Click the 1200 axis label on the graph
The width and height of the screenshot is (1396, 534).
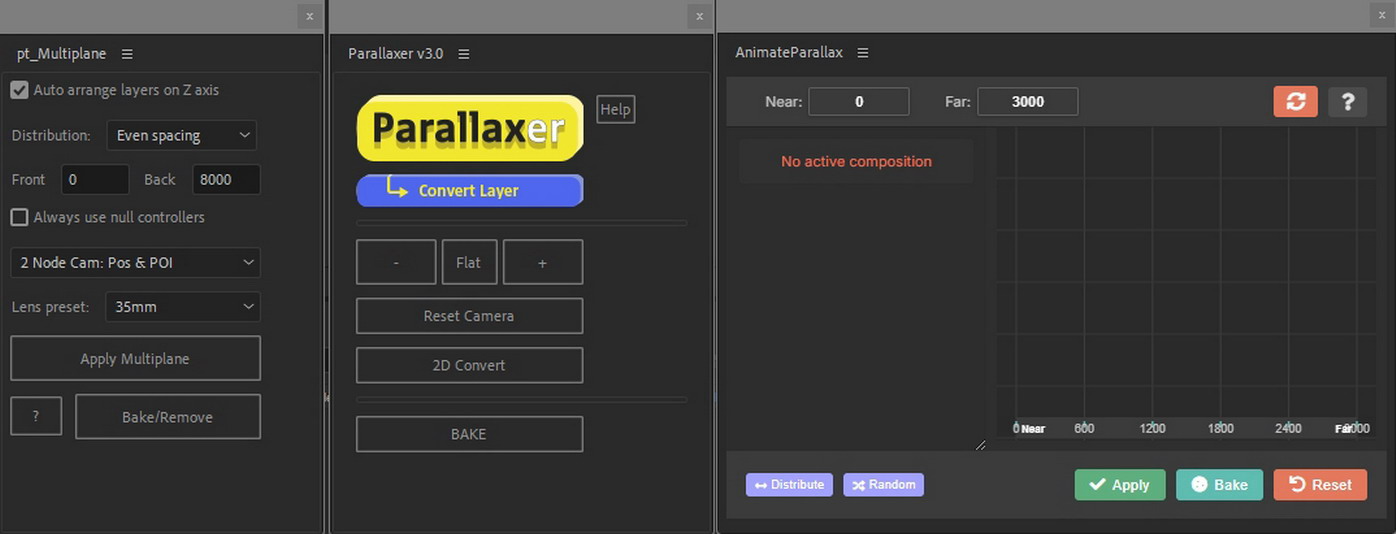pos(1153,428)
